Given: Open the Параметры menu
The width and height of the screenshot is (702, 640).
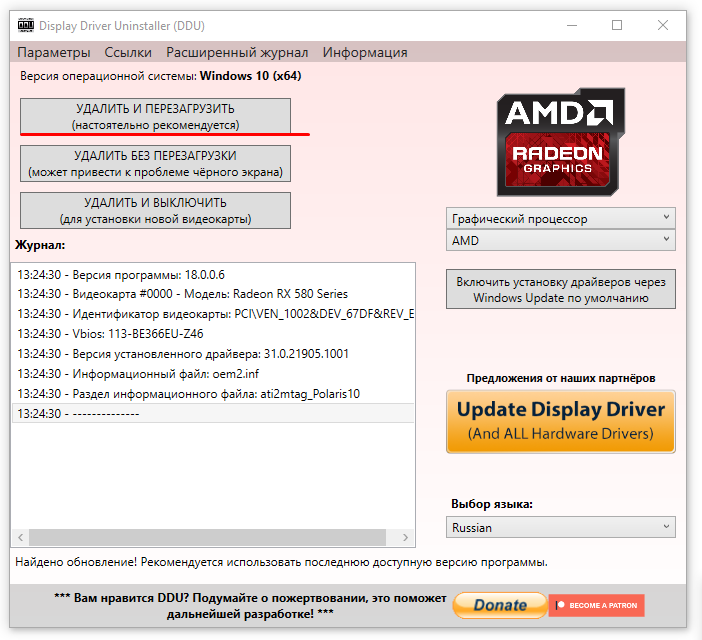Looking at the screenshot, I should click(54, 52).
